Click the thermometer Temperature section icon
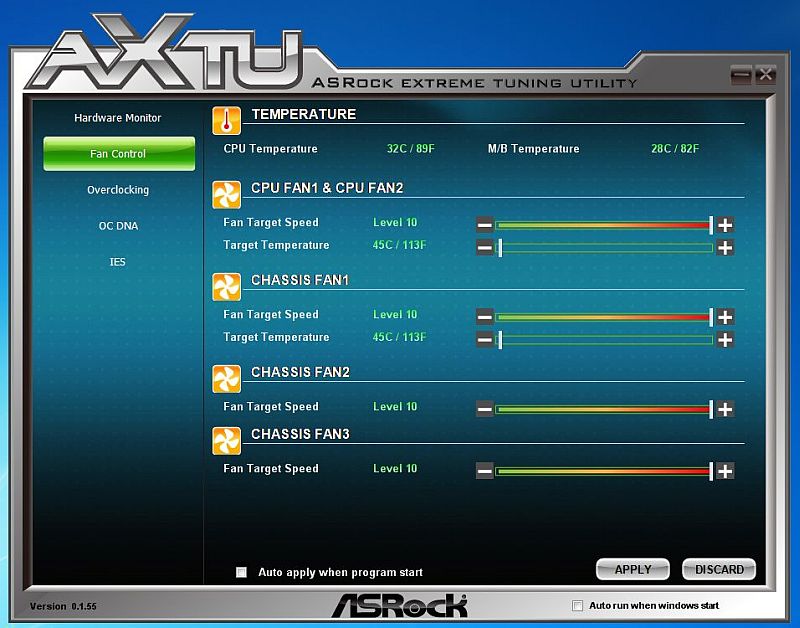The width and height of the screenshot is (800, 628). [227, 121]
